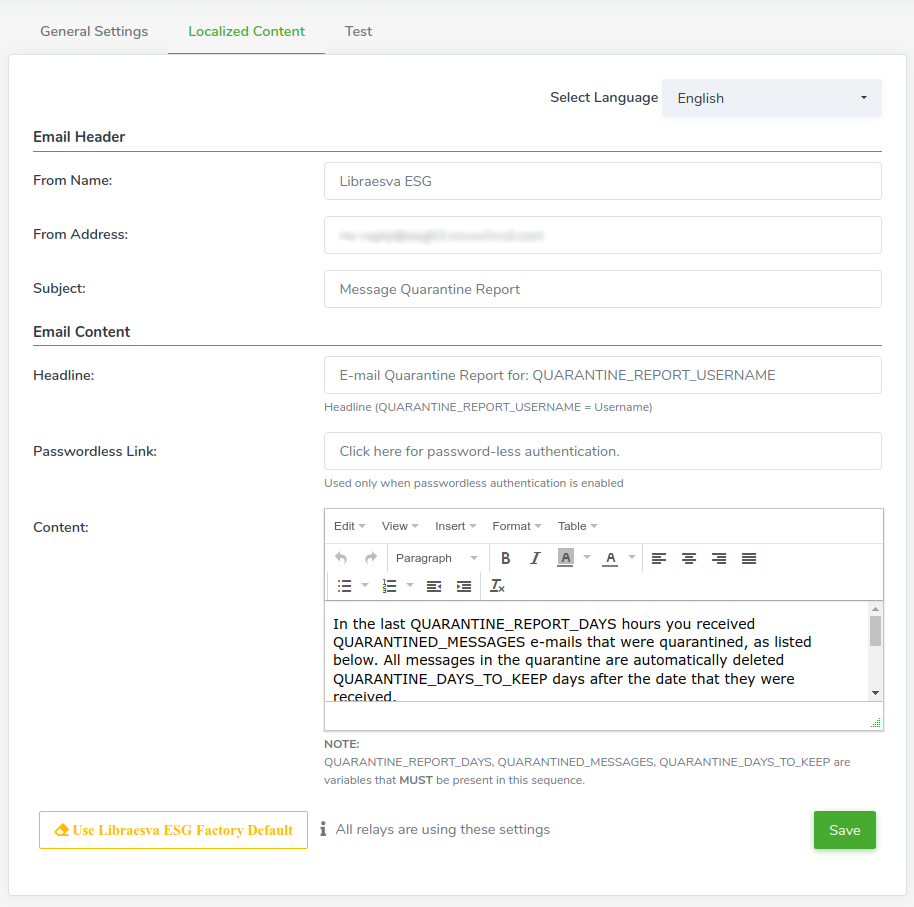
Task: Toggle bold formatting in the editor
Action: (505, 558)
